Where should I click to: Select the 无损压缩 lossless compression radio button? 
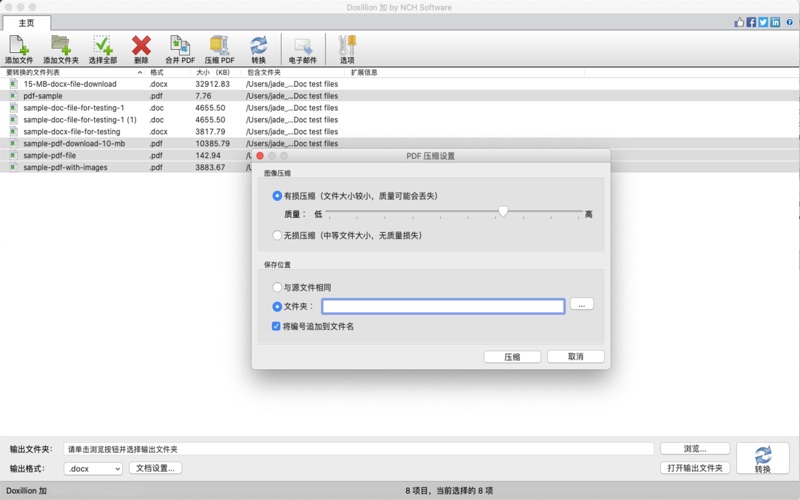pos(277,235)
